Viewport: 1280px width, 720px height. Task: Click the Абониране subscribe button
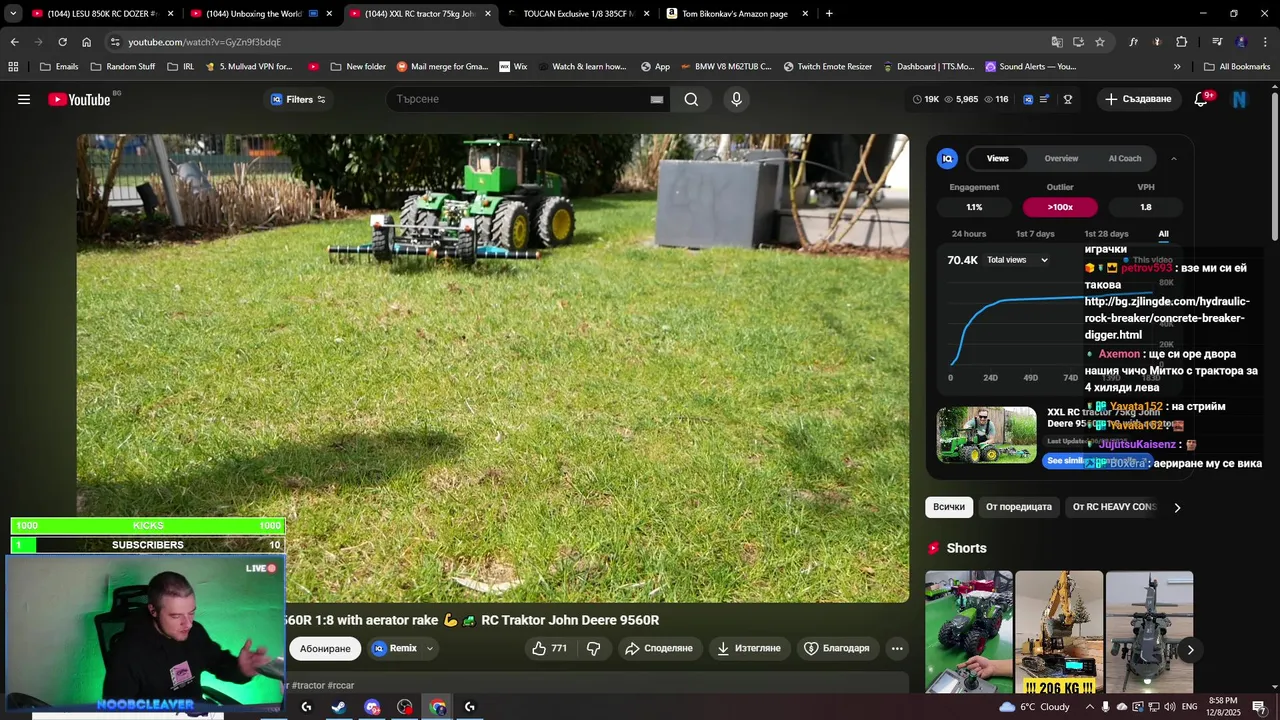click(x=325, y=648)
